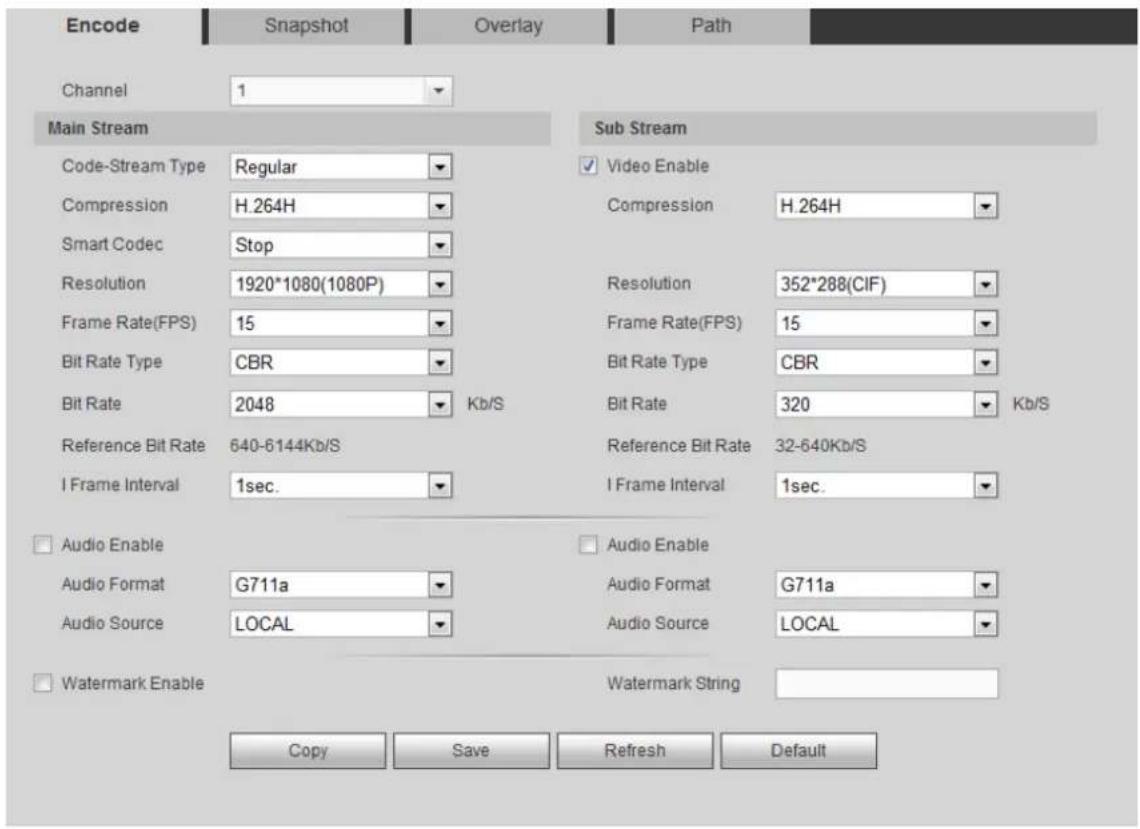
Task: Open Sub Stream Bit Rate 320 dropdown
Action: 886,404
